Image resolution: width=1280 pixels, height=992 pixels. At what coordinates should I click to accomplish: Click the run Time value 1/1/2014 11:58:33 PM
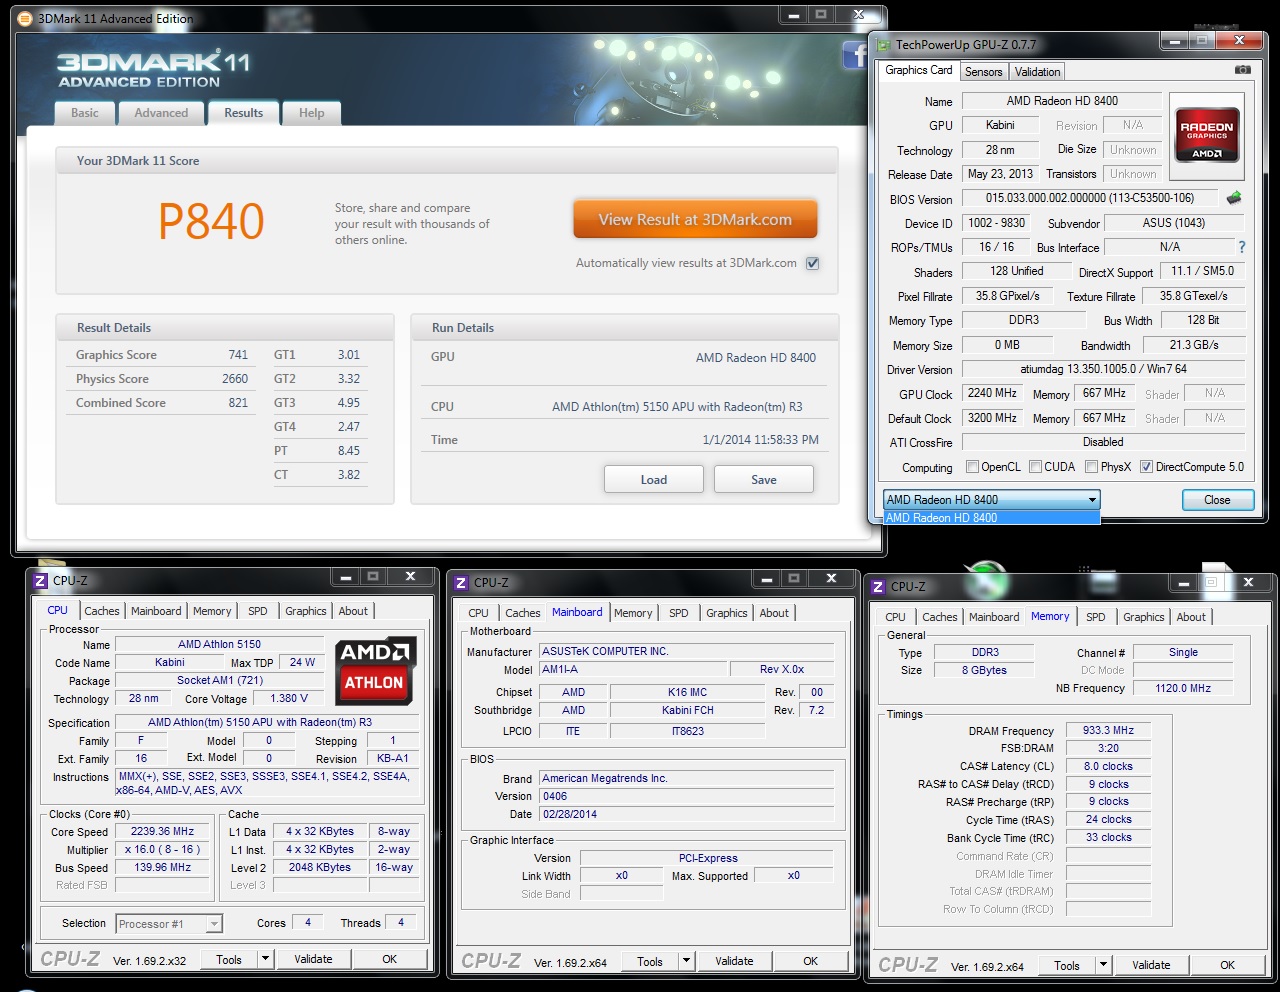click(x=760, y=440)
